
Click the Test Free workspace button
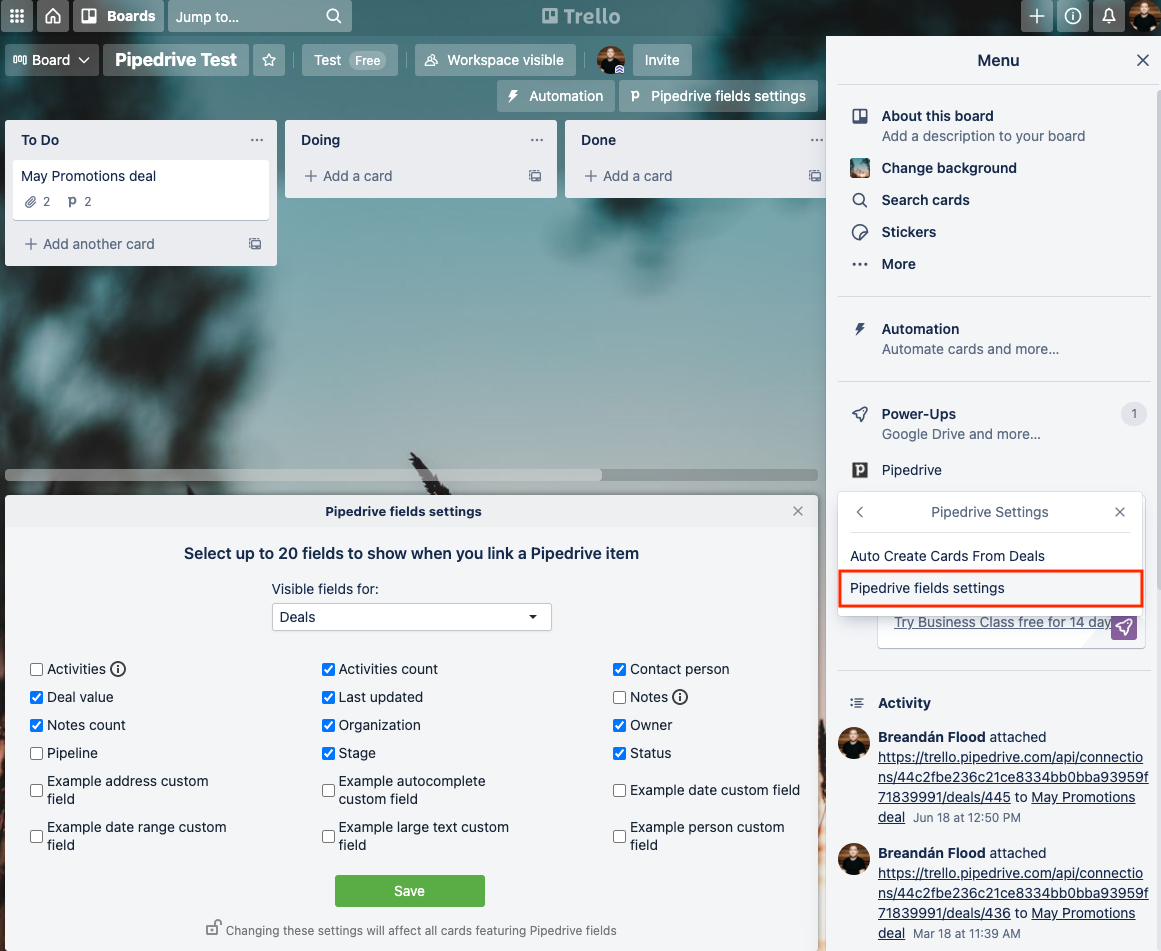(349, 60)
